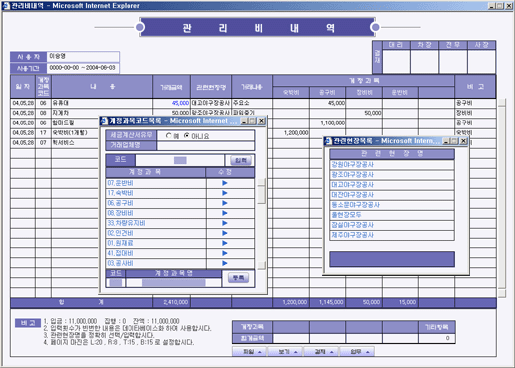Click the edit arrow for 33.차량유지비

click(x=225, y=223)
